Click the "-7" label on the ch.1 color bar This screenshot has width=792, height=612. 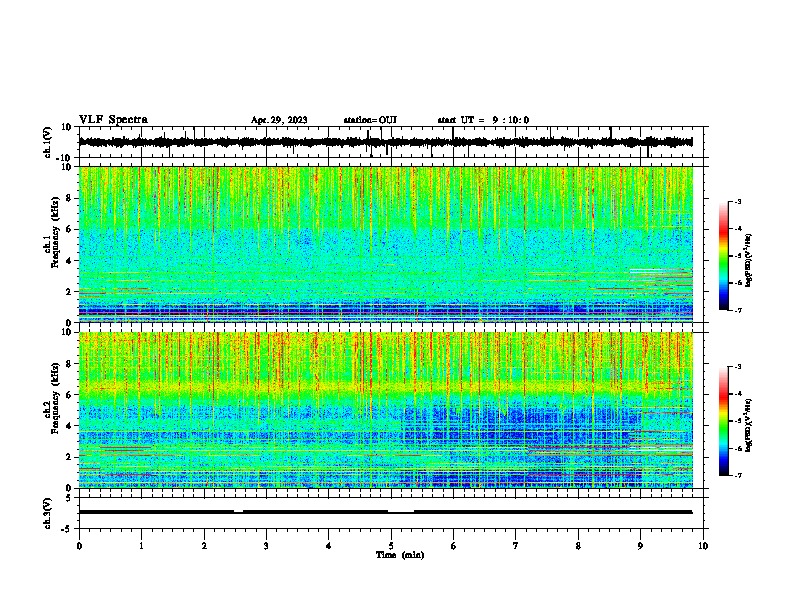tap(737, 310)
